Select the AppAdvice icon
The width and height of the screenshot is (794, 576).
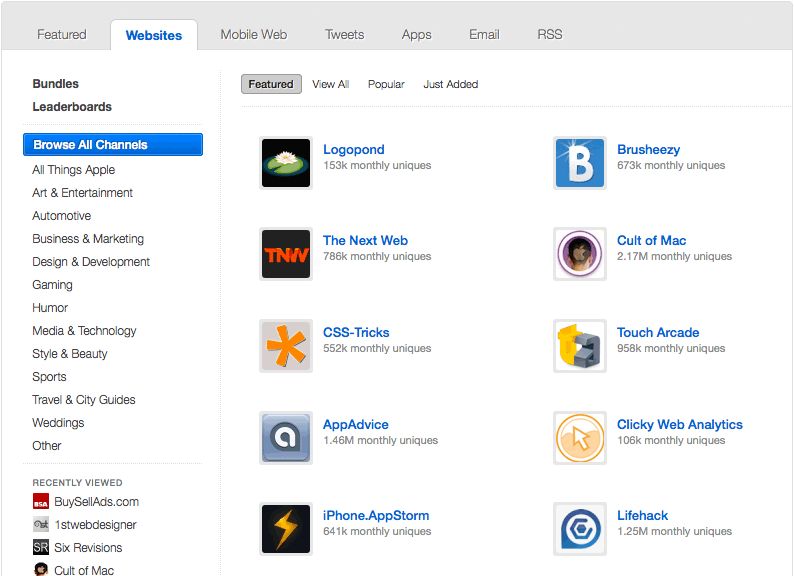[286, 438]
